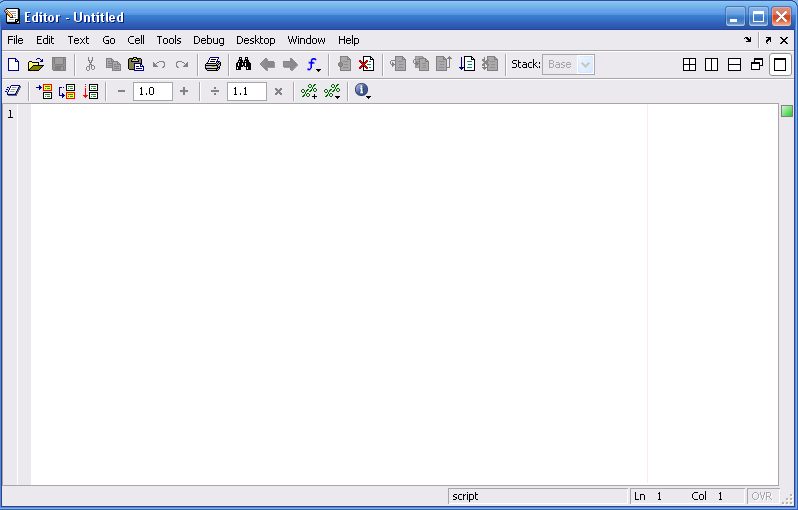Evaluate the entire file icon with red arrow

pos(91,92)
